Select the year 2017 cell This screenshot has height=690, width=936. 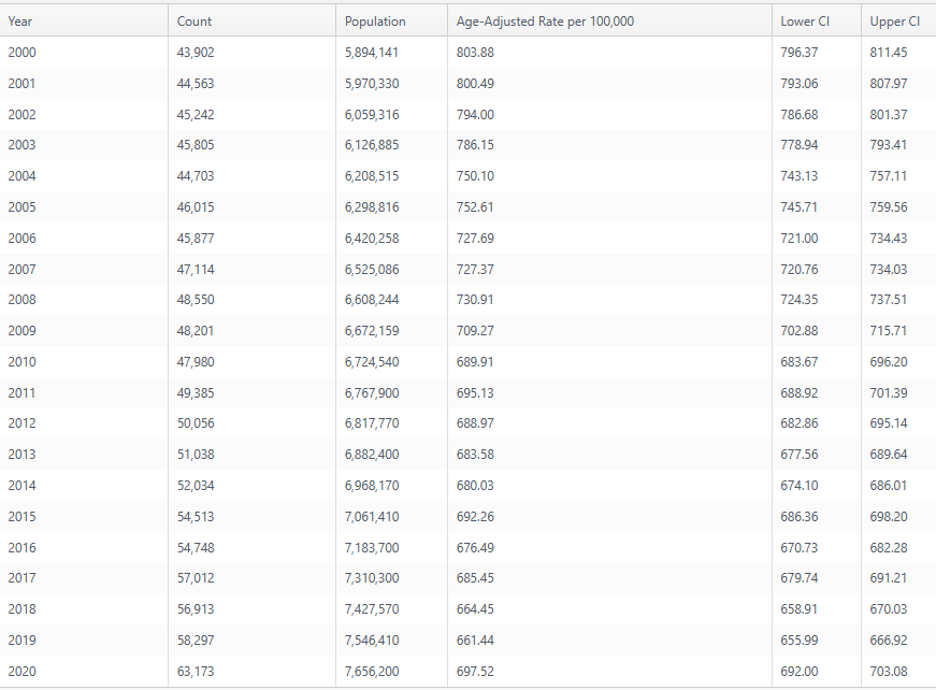(22, 578)
